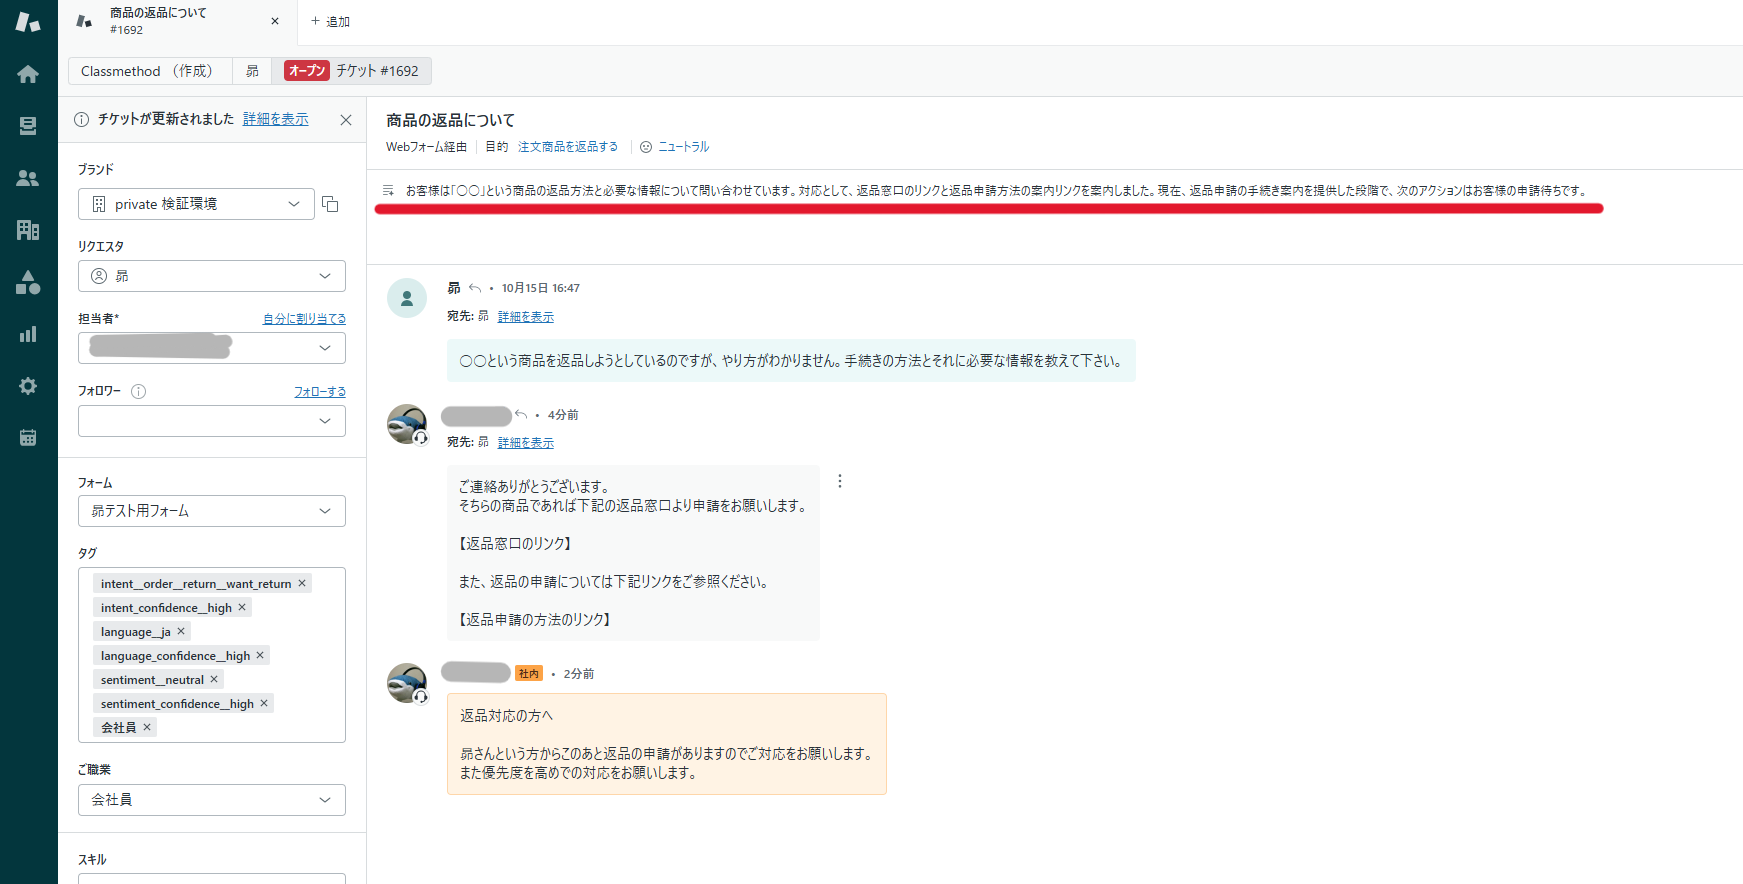Screen dimensions: 1743x884
Task: Add a new tab with 追加
Action: [x=330, y=21]
